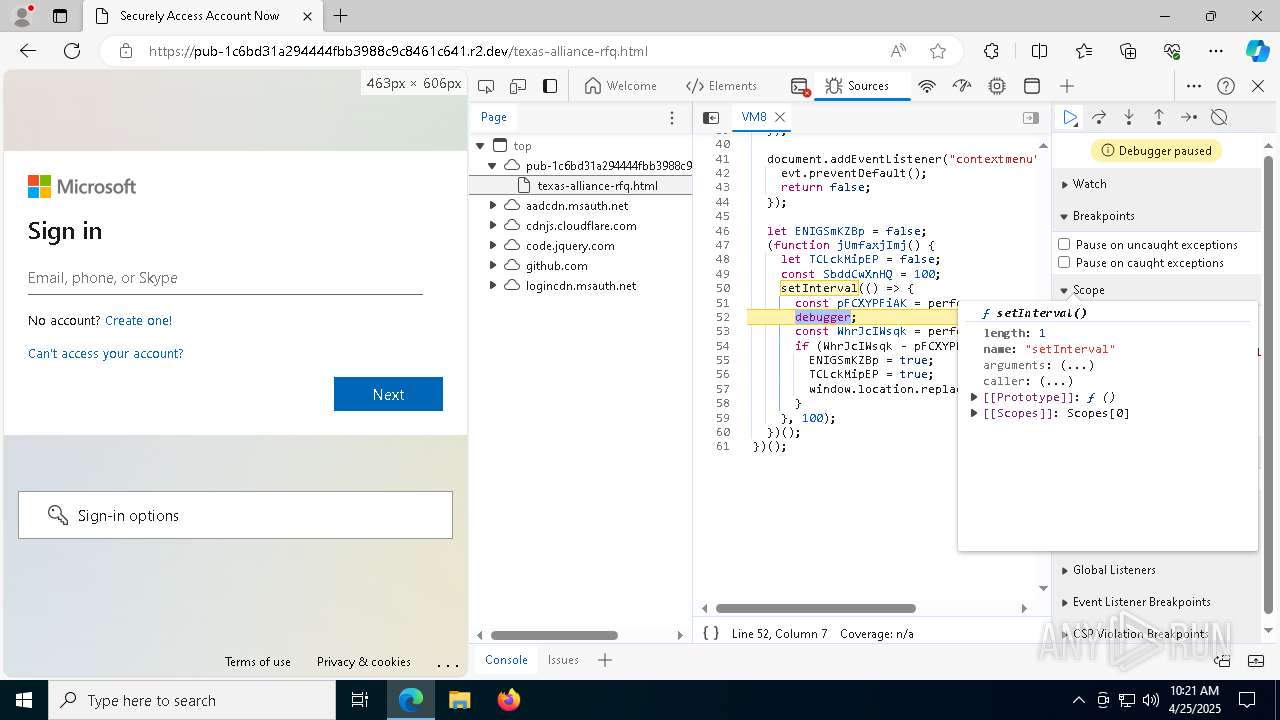Add more tools plus icon
1280x720 pixels.
pos(1067,86)
